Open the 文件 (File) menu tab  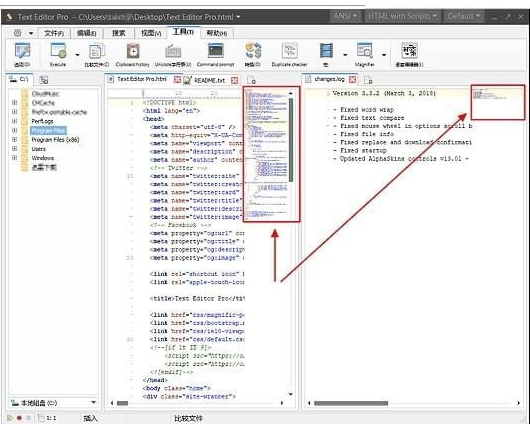(x=54, y=33)
